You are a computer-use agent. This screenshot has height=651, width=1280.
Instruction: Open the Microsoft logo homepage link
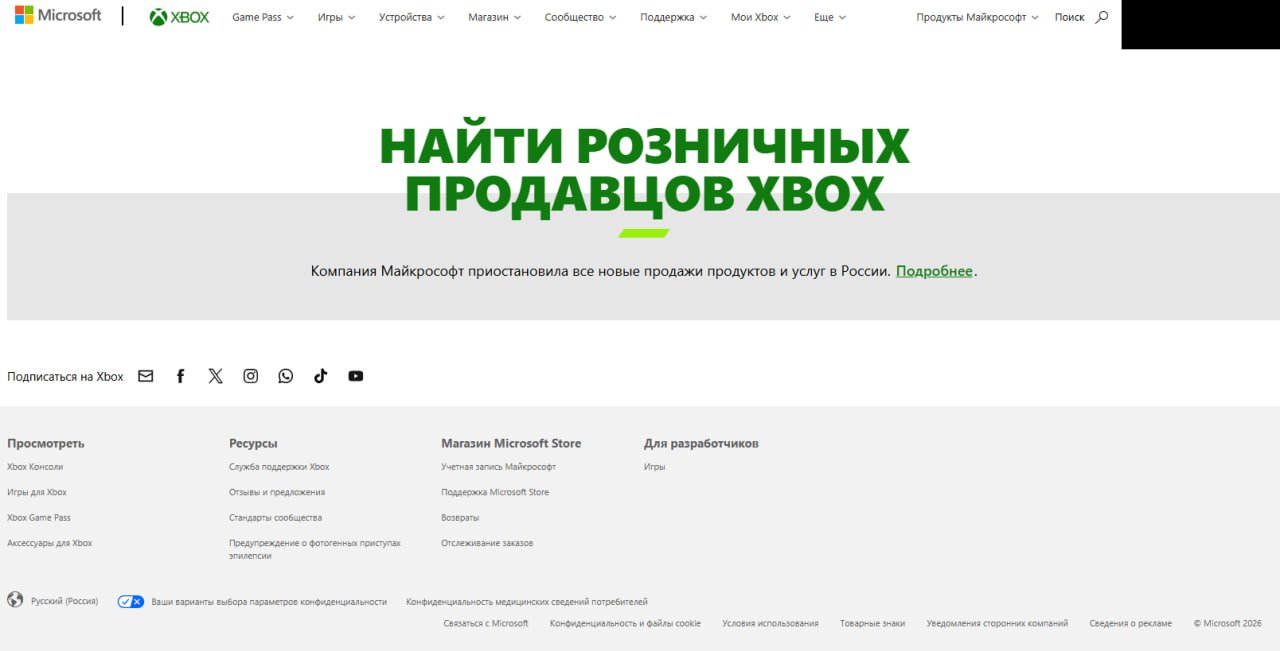58,16
